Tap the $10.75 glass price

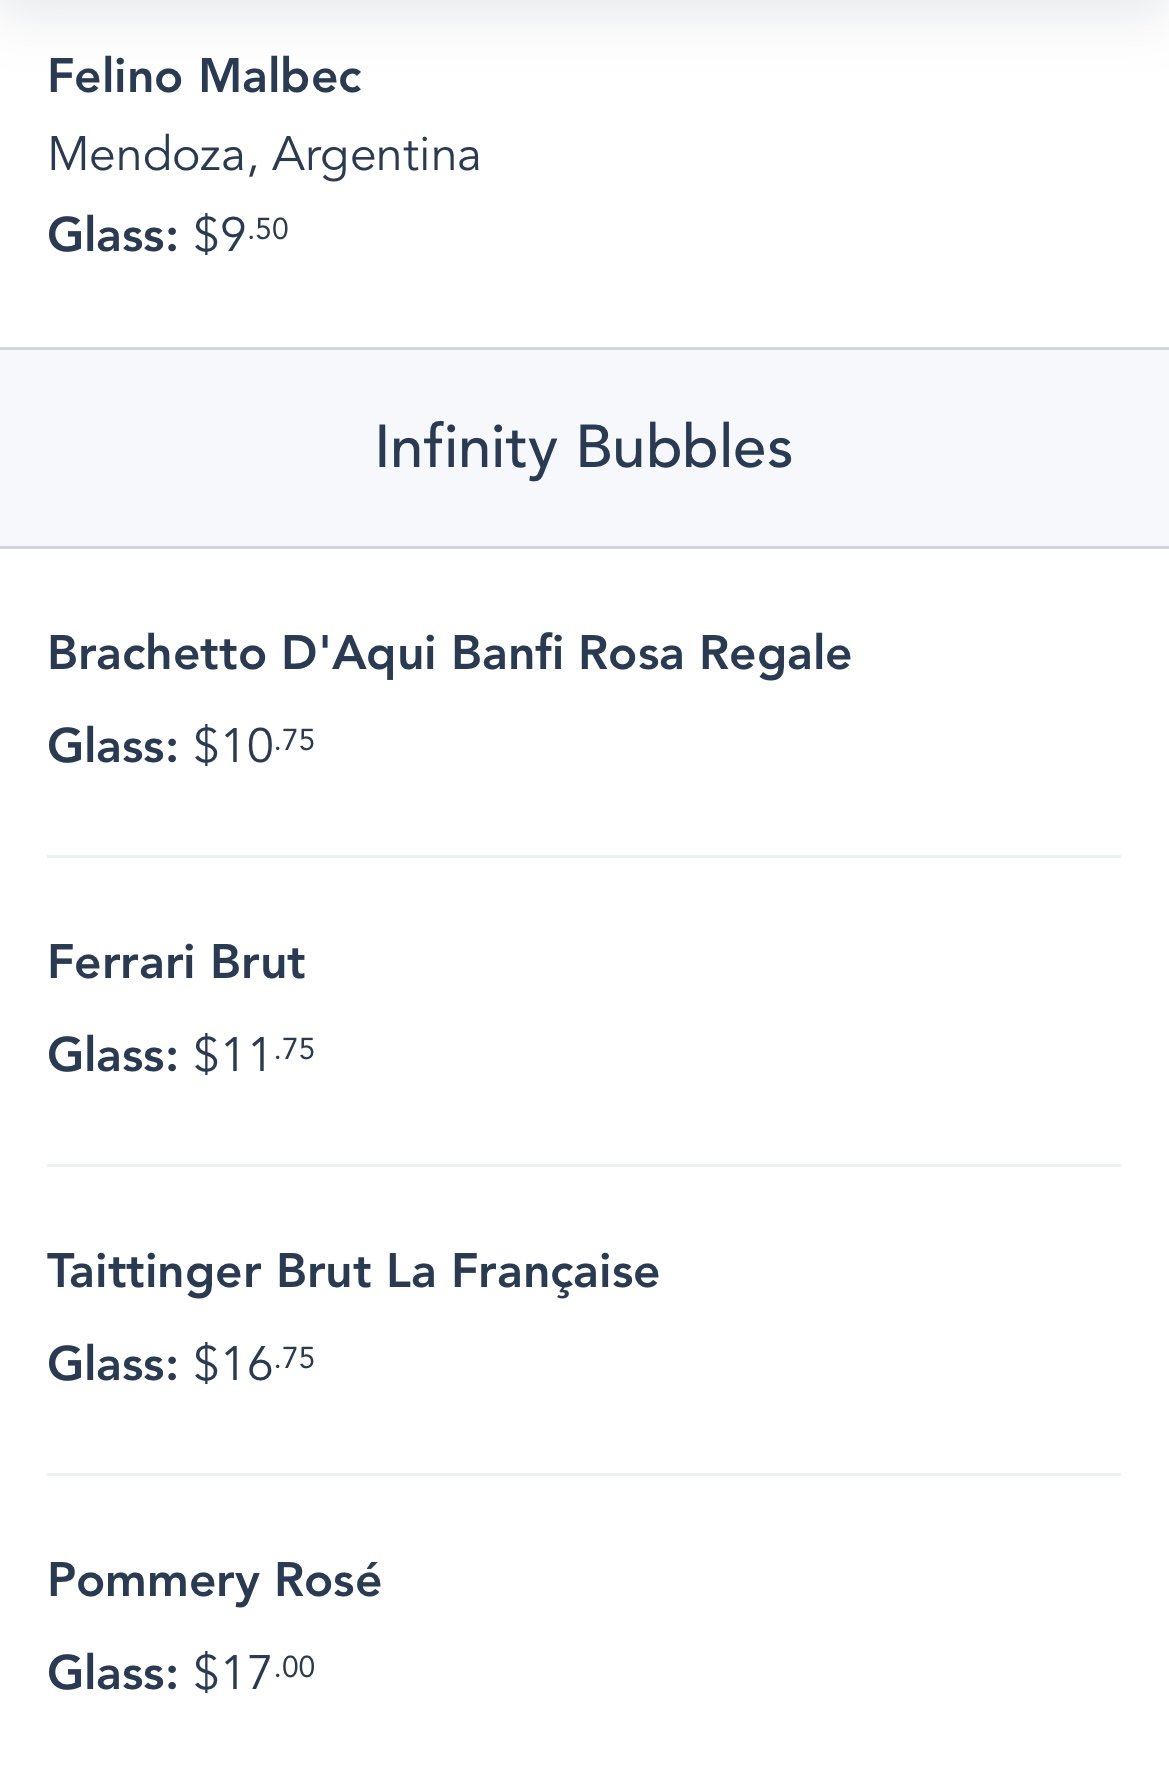[254, 745]
